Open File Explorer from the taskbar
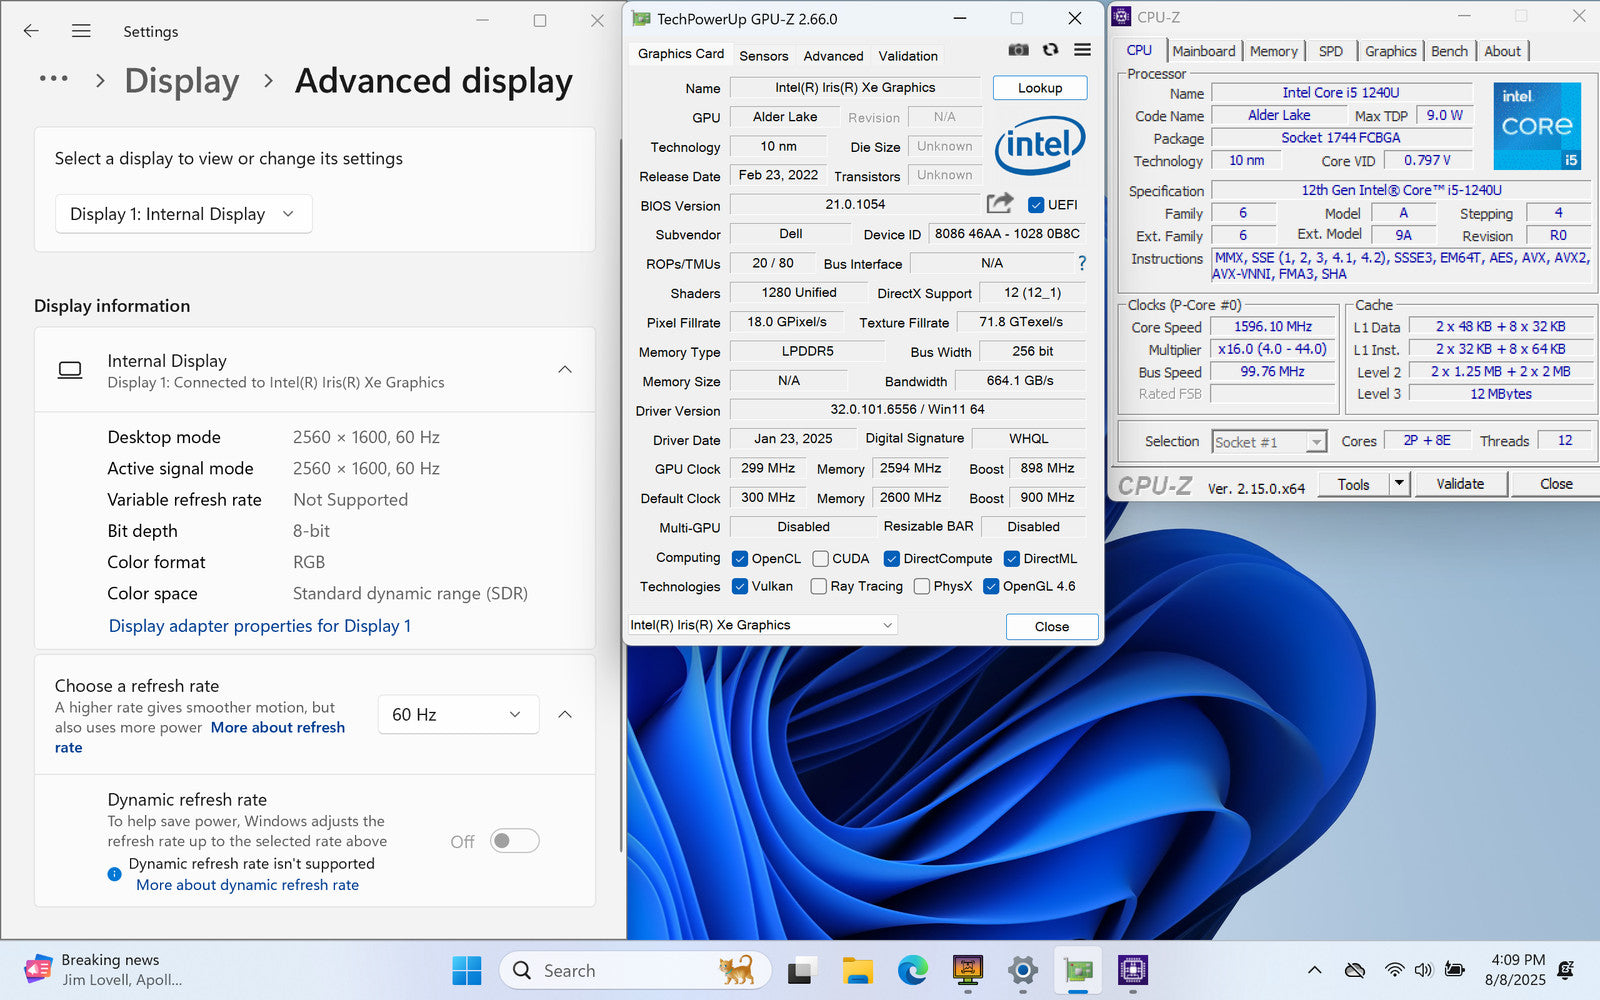Image resolution: width=1600 pixels, height=1000 pixels. pyautogui.click(x=857, y=970)
